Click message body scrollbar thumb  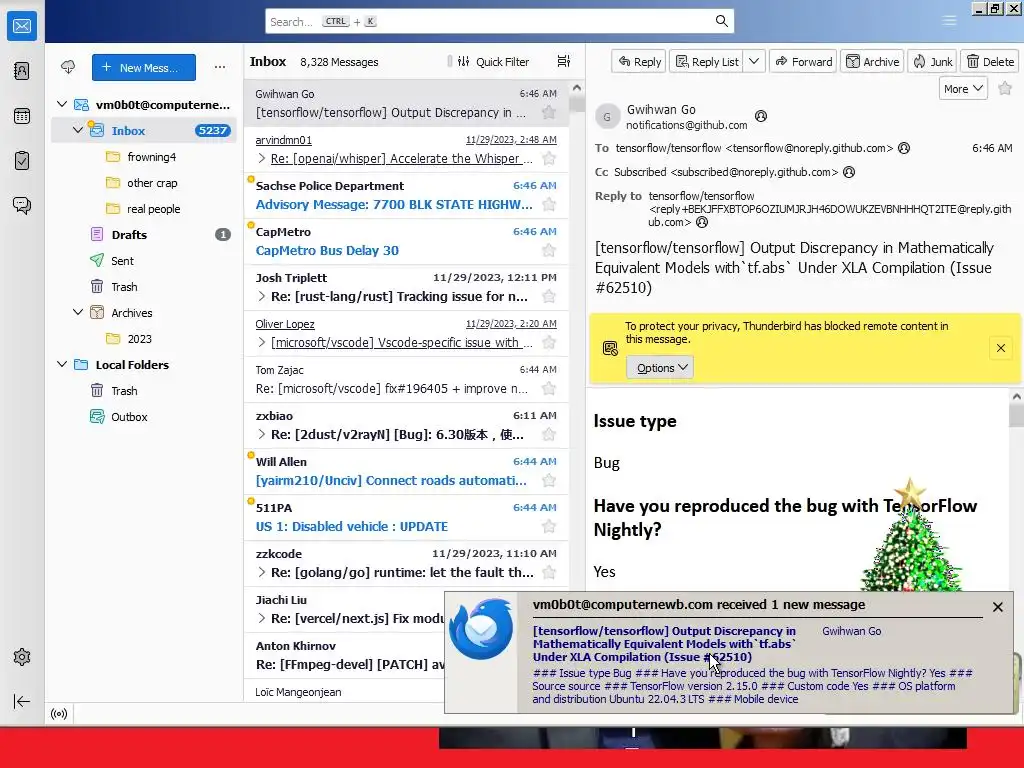coord(1016,416)
